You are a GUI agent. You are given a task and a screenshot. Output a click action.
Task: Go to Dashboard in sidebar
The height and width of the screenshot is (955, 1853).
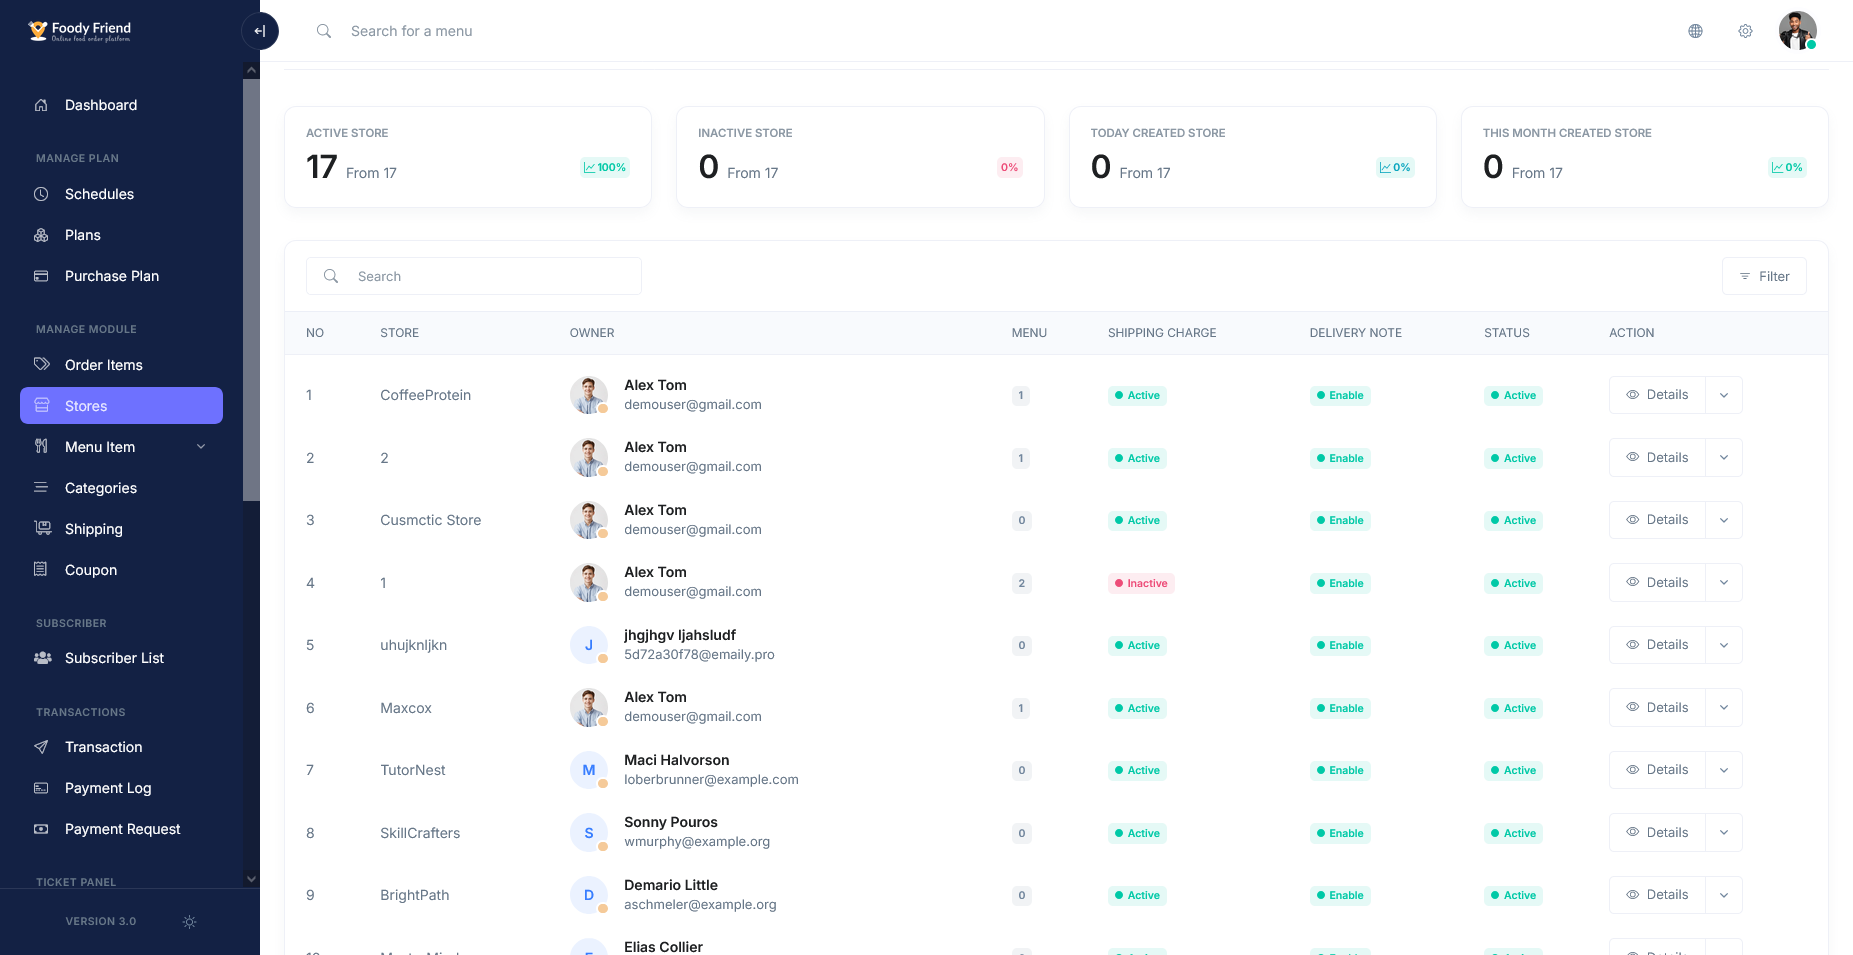coord(121,105)
